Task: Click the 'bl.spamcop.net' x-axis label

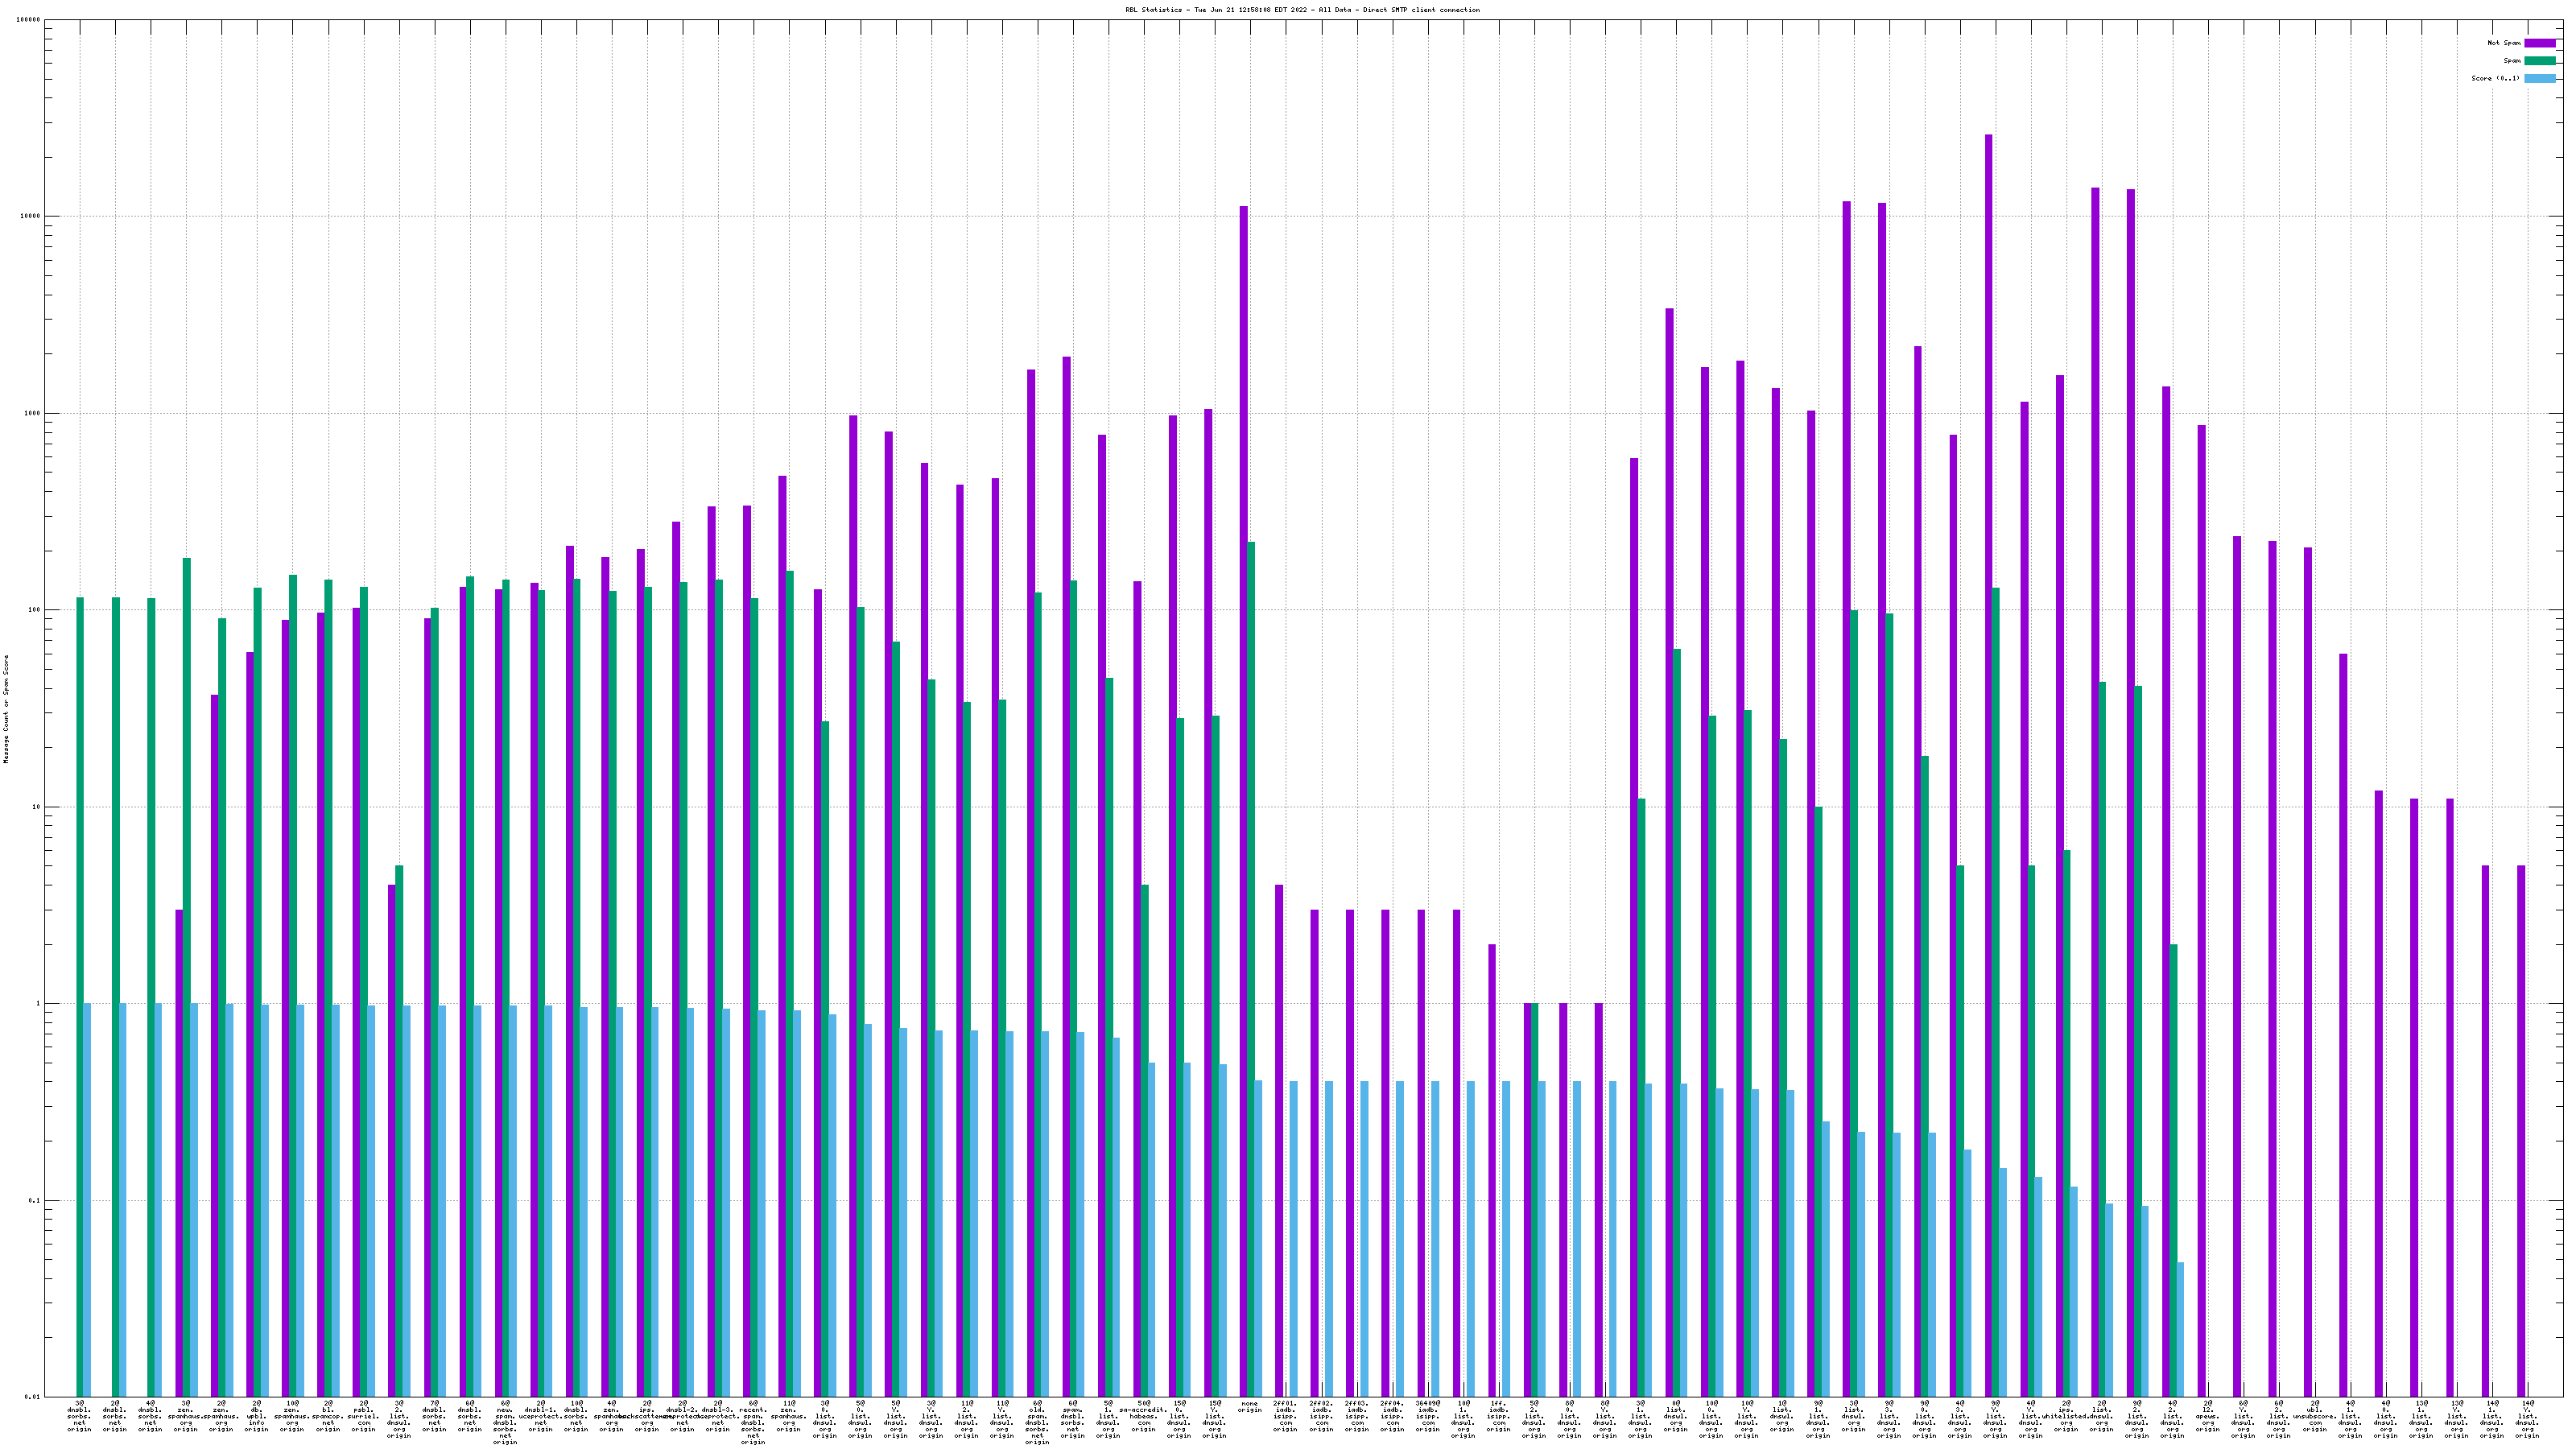Action: tap(327, 1416)
